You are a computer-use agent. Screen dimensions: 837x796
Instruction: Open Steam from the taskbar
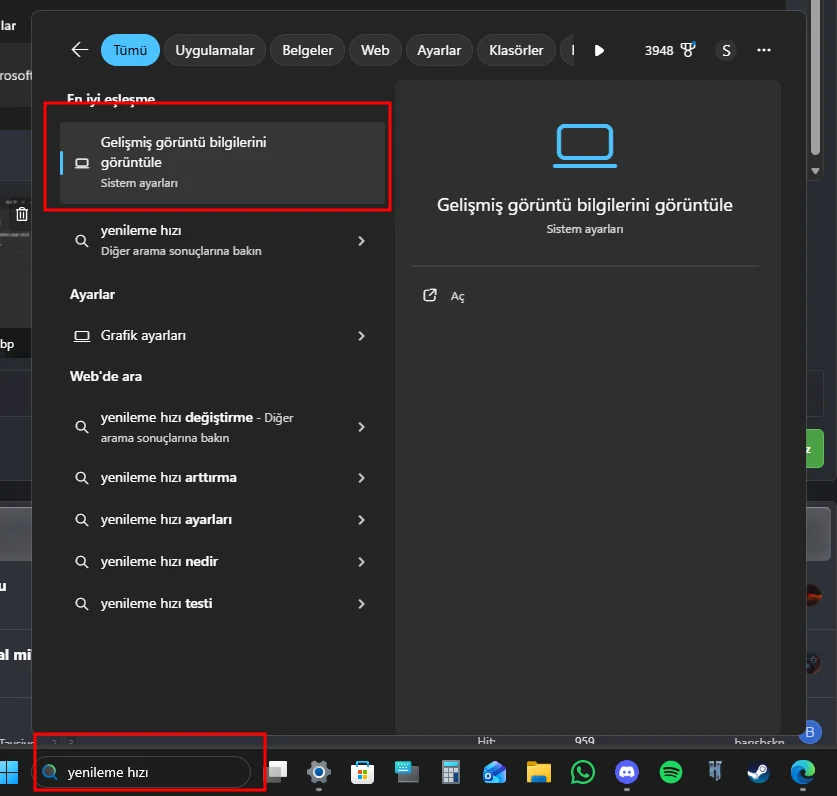coord(758,772)
